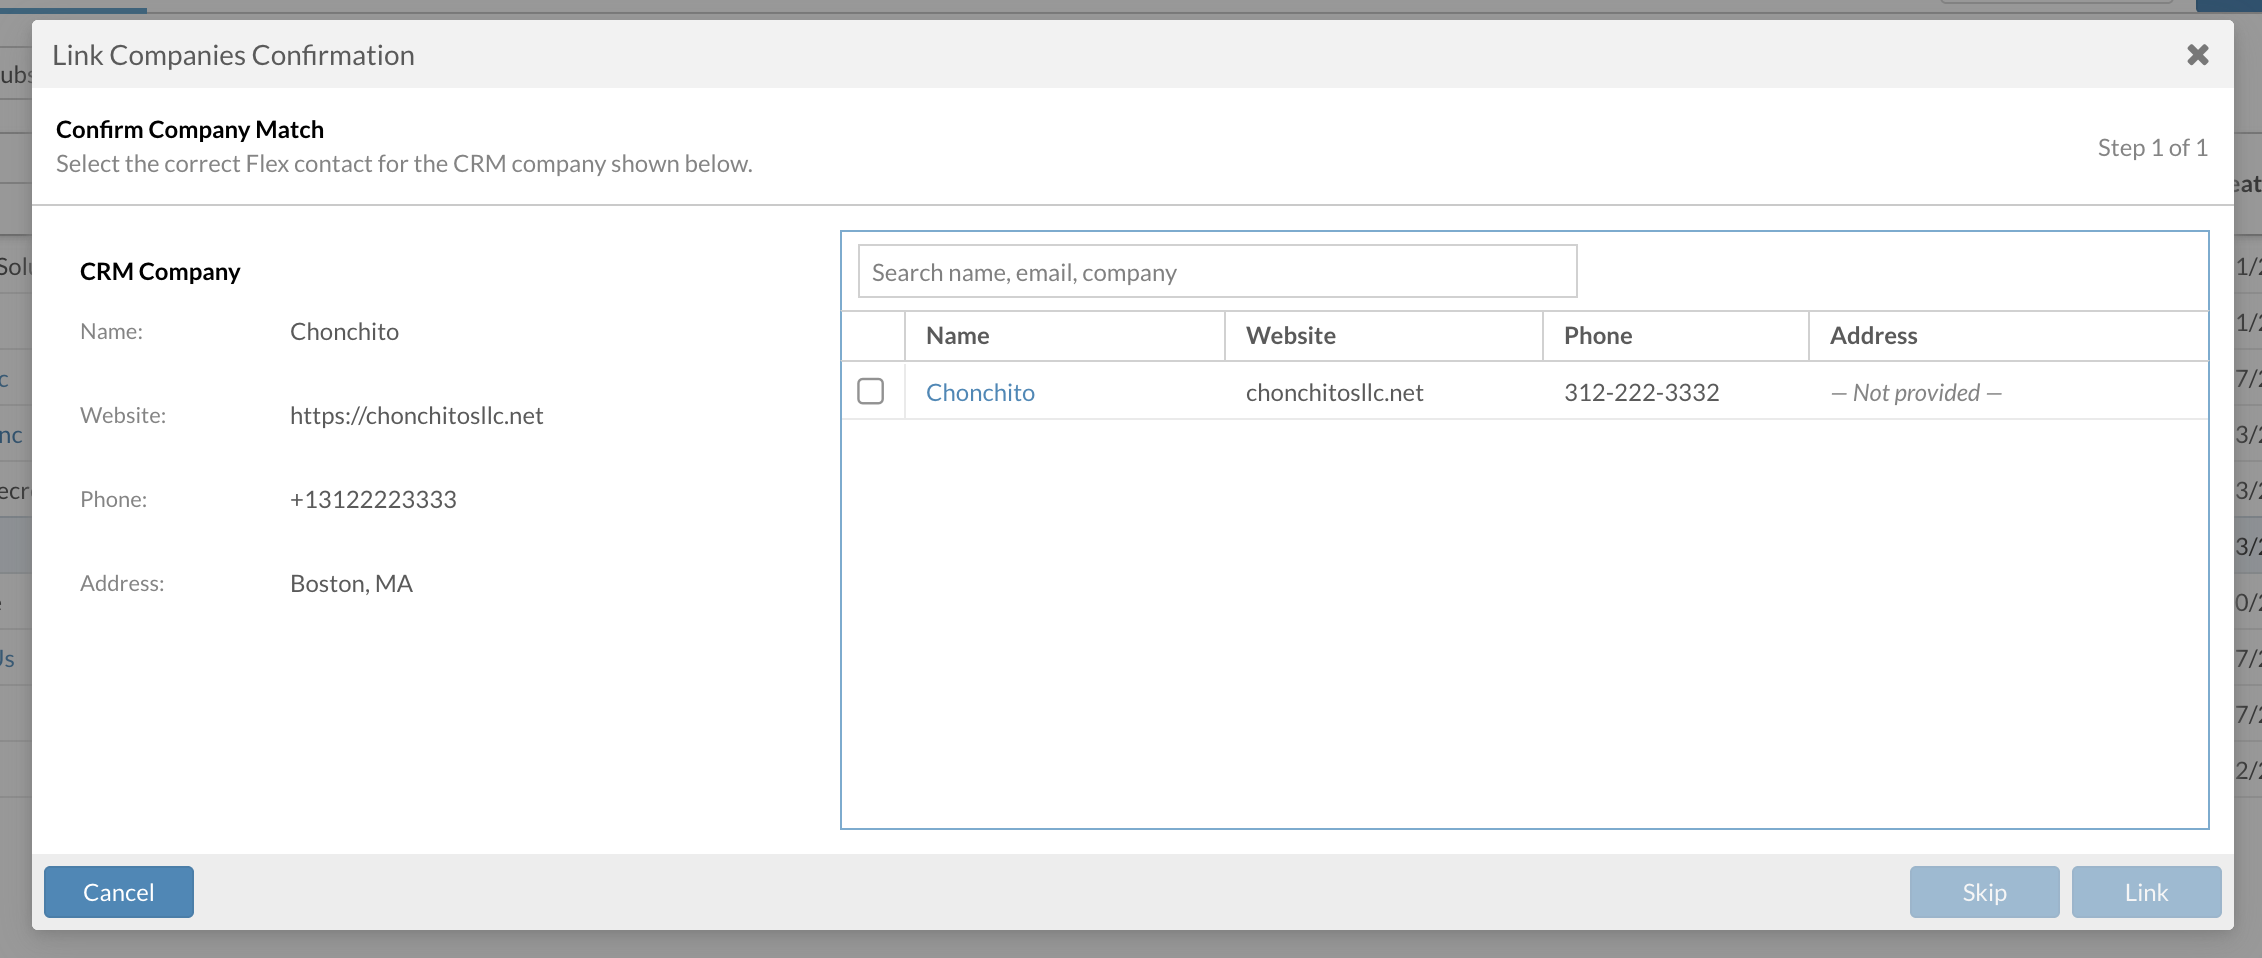2262x958 pixels.
Task: Click the Confirm Company Match heading
Action: [190, 130]
